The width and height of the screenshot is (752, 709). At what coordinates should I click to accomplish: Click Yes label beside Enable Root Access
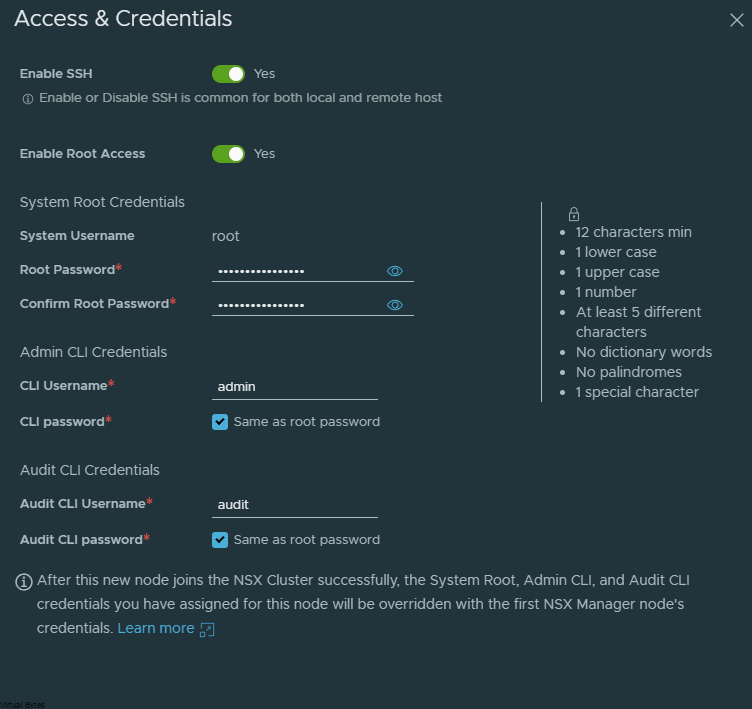click(x=264, y=154)
